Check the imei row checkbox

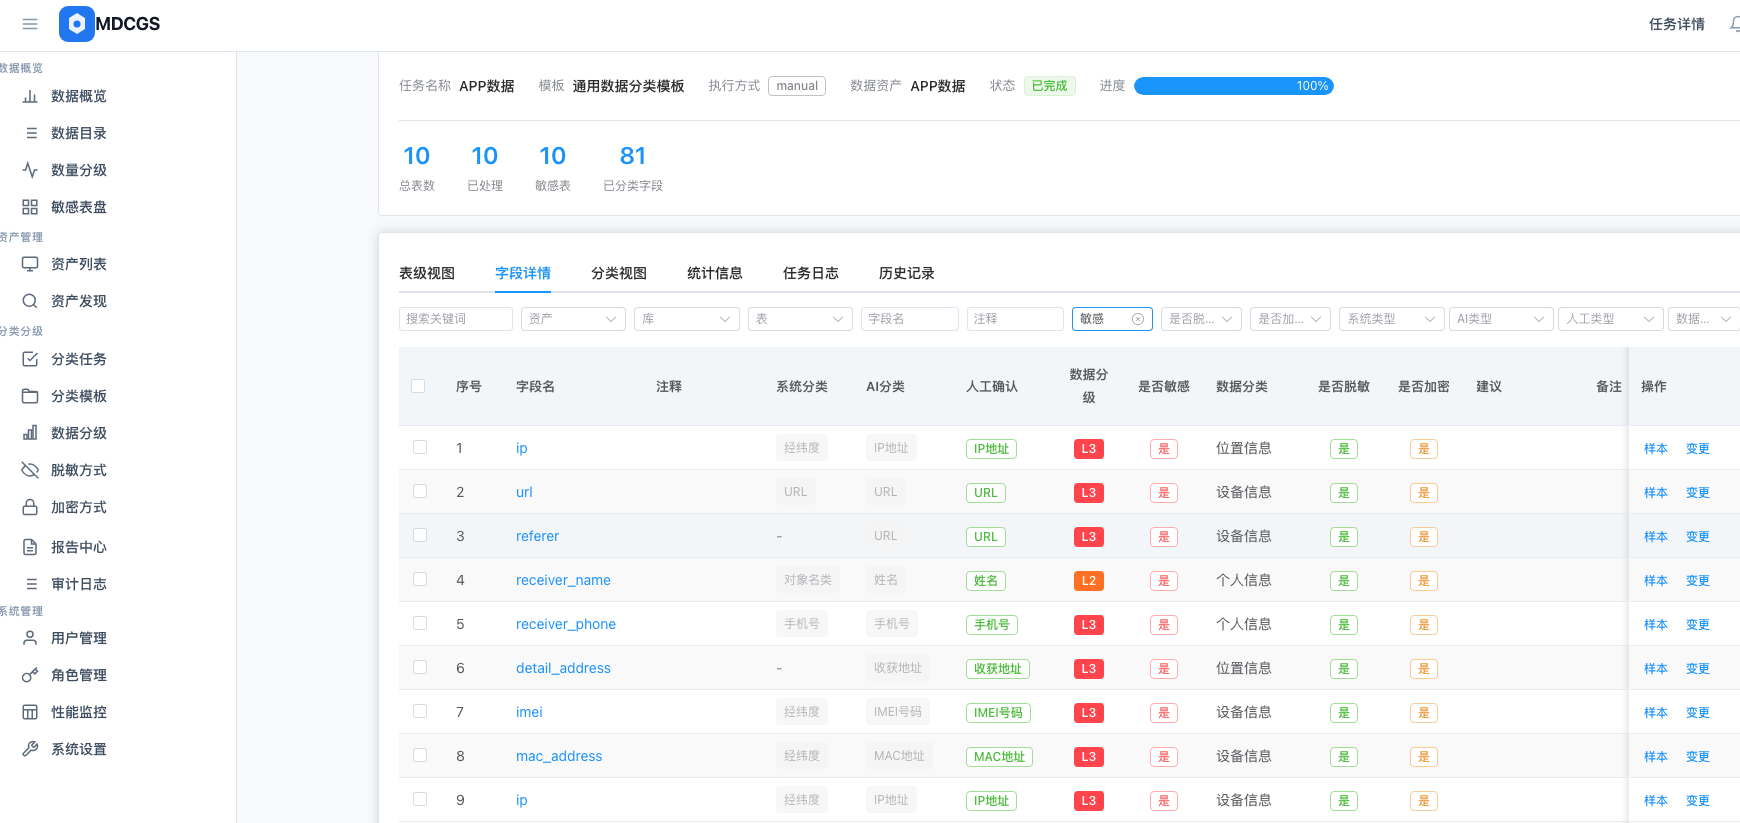[x=420, y=712]
